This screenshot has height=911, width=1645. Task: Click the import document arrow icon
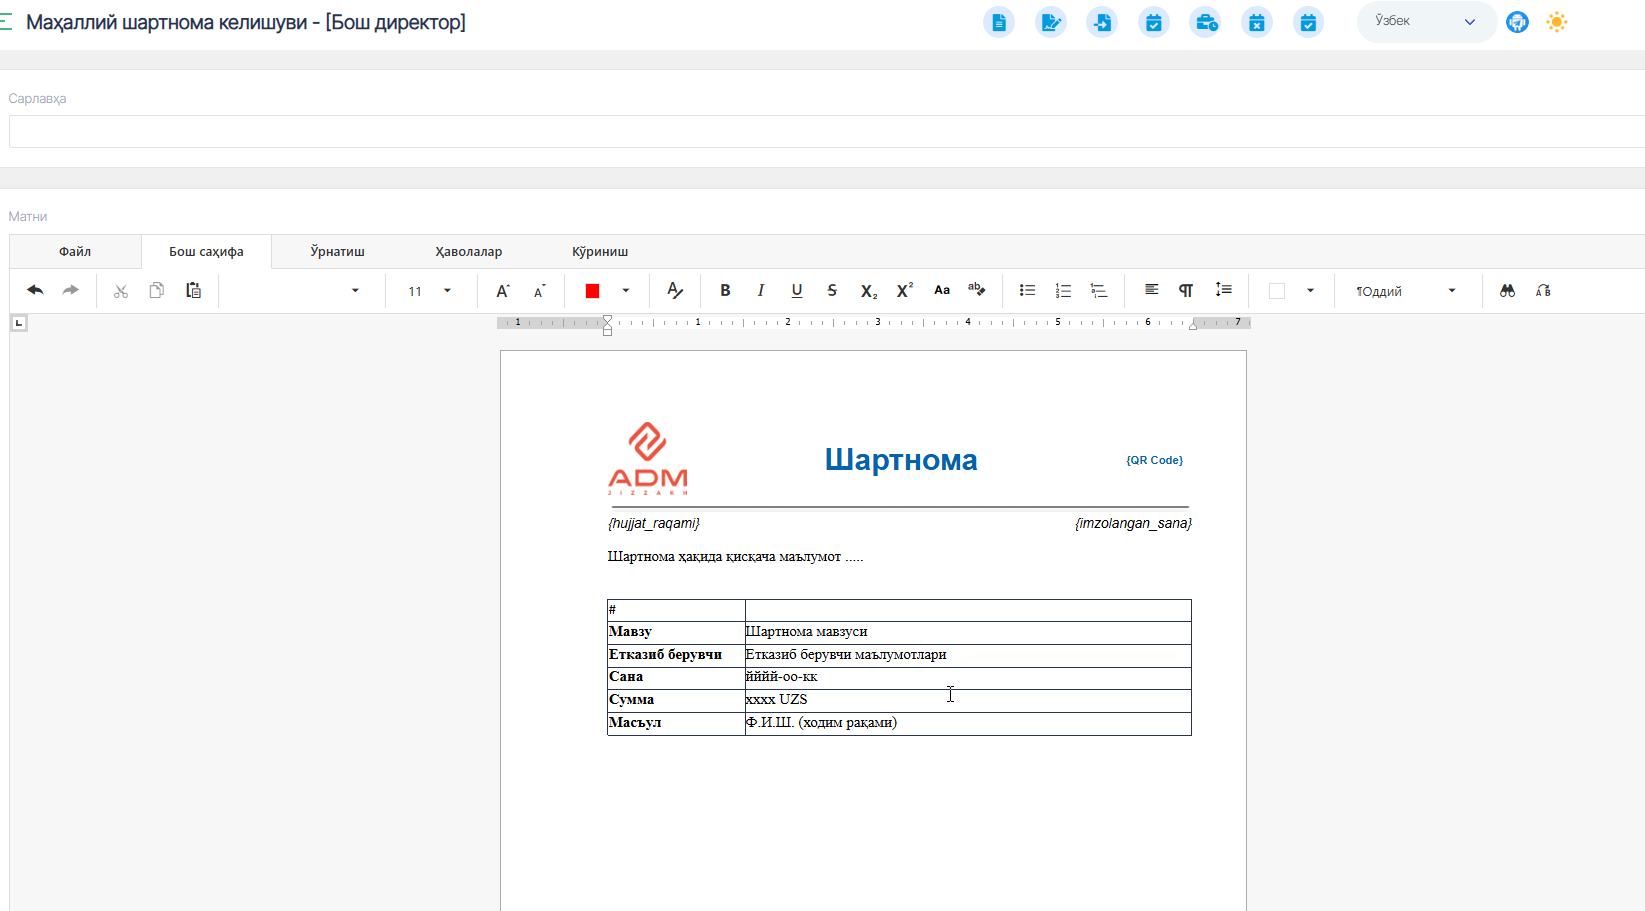[x=1102, y=22]
